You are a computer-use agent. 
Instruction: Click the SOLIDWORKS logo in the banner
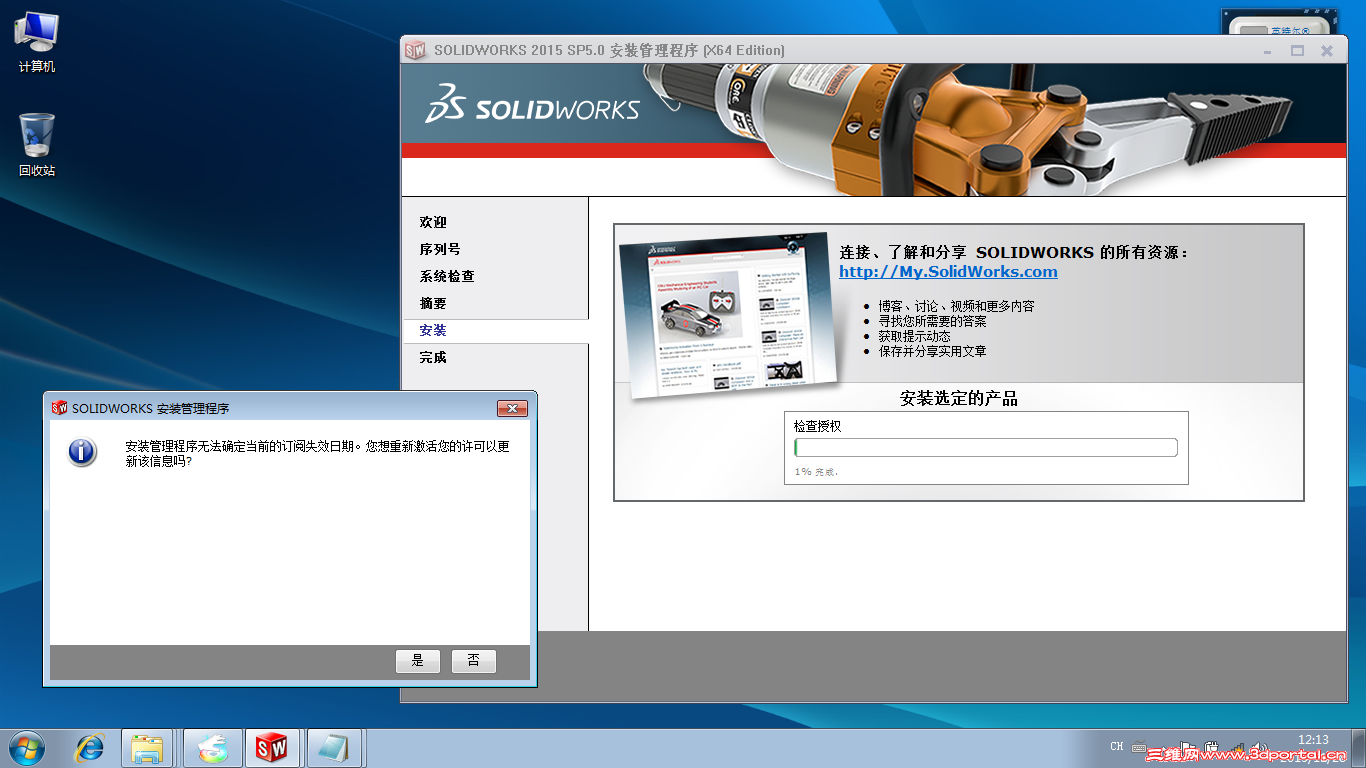532,105
